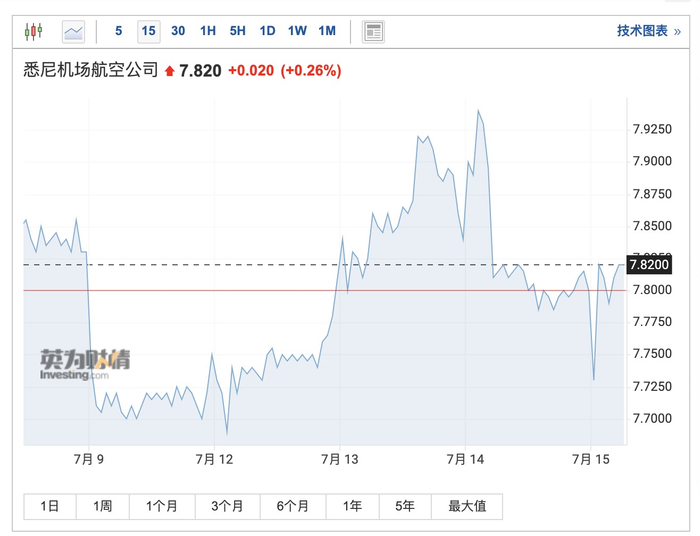Switch to candlestick chart type
Image resolution: width=700 pixels, height=536 pixels.
pyautogui.click(x=34, y=31)
